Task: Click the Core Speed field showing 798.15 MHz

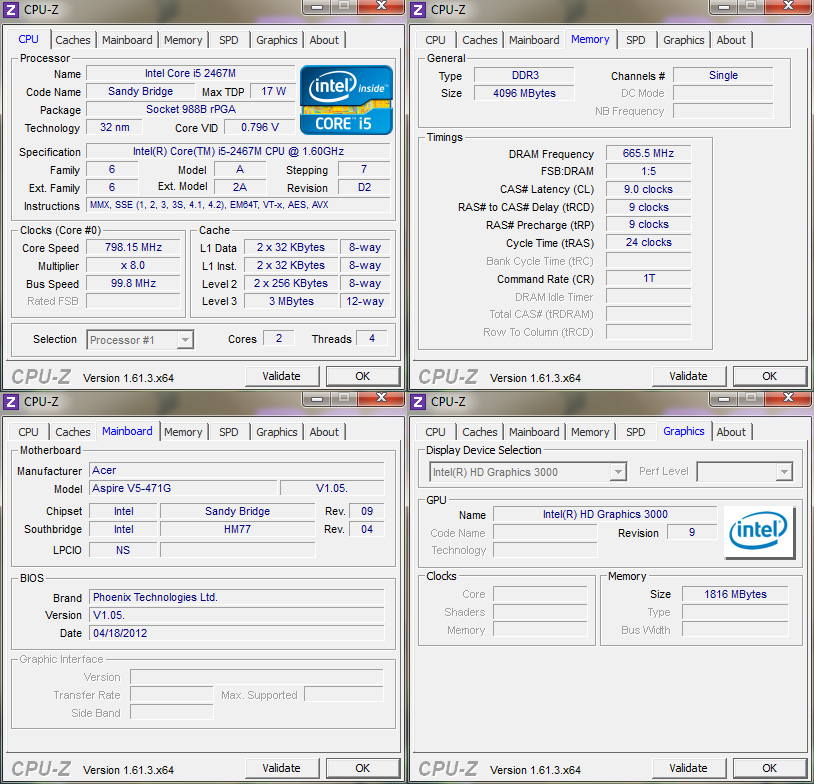Action: pos(132,246)
